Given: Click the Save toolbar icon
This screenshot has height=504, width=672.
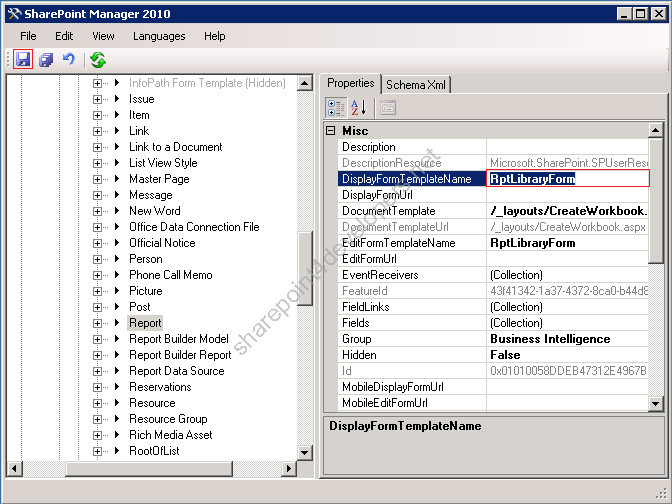Looking at the screenshot, I should point(23,59).
